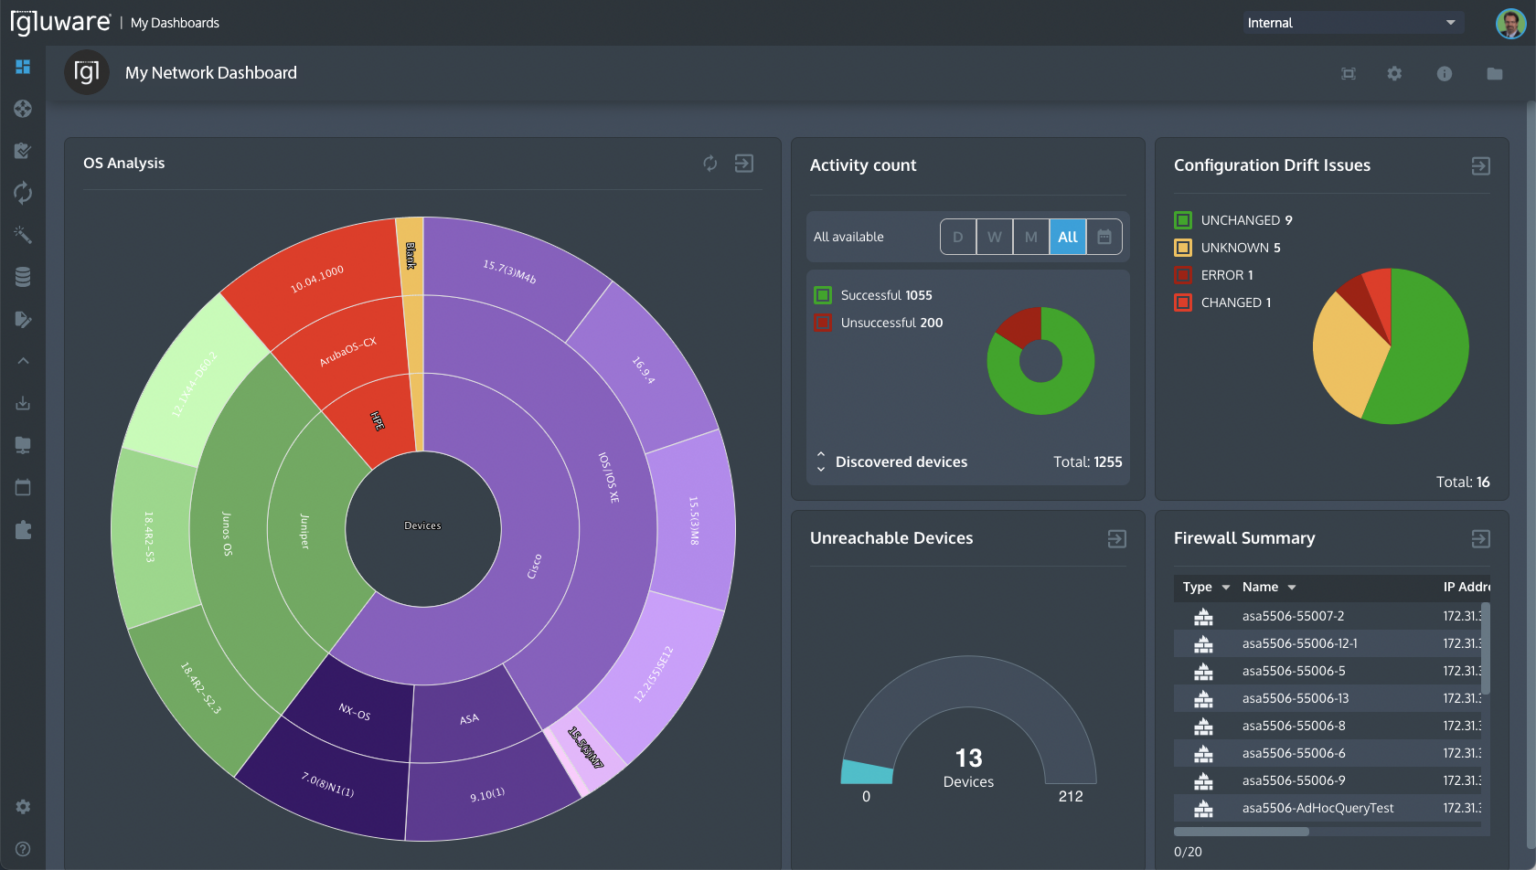Viewport: 1536px width, 870px height.
Task: Enable fullscreen mode for the dashboard
Action: [1348, 73]
